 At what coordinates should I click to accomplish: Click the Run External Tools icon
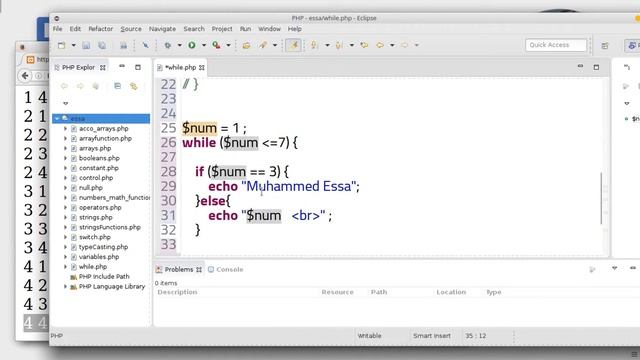point(216,45)
